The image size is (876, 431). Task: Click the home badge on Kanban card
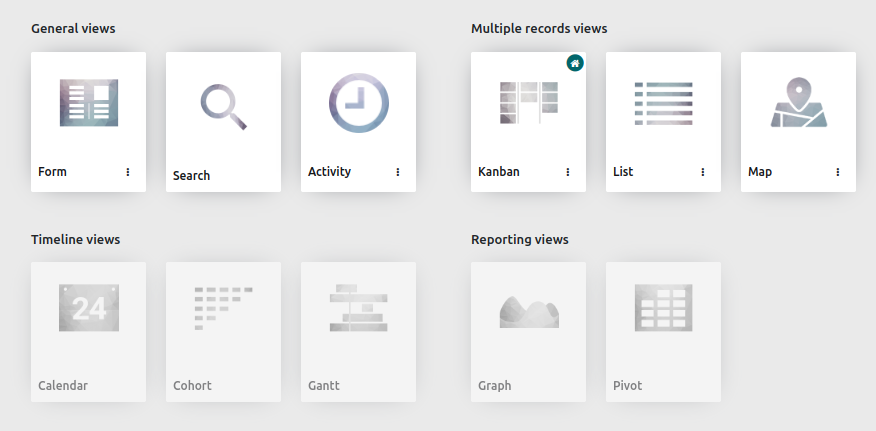(x=575, y=63)
